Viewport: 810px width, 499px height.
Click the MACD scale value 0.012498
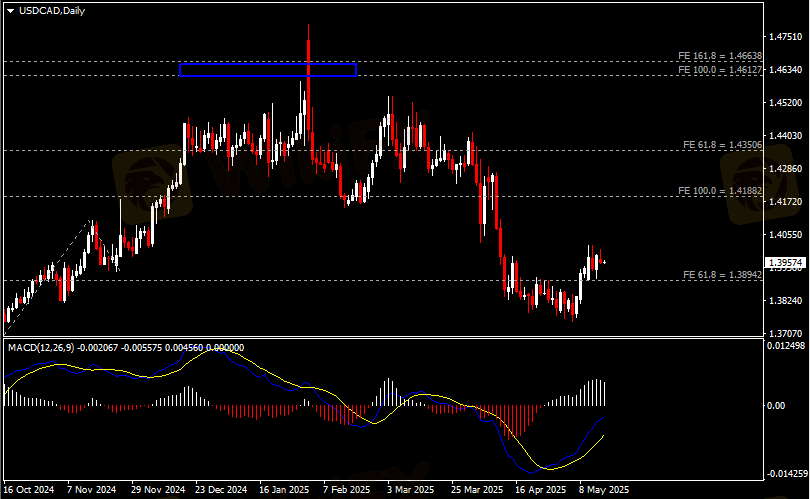click(x=786, y=346)
